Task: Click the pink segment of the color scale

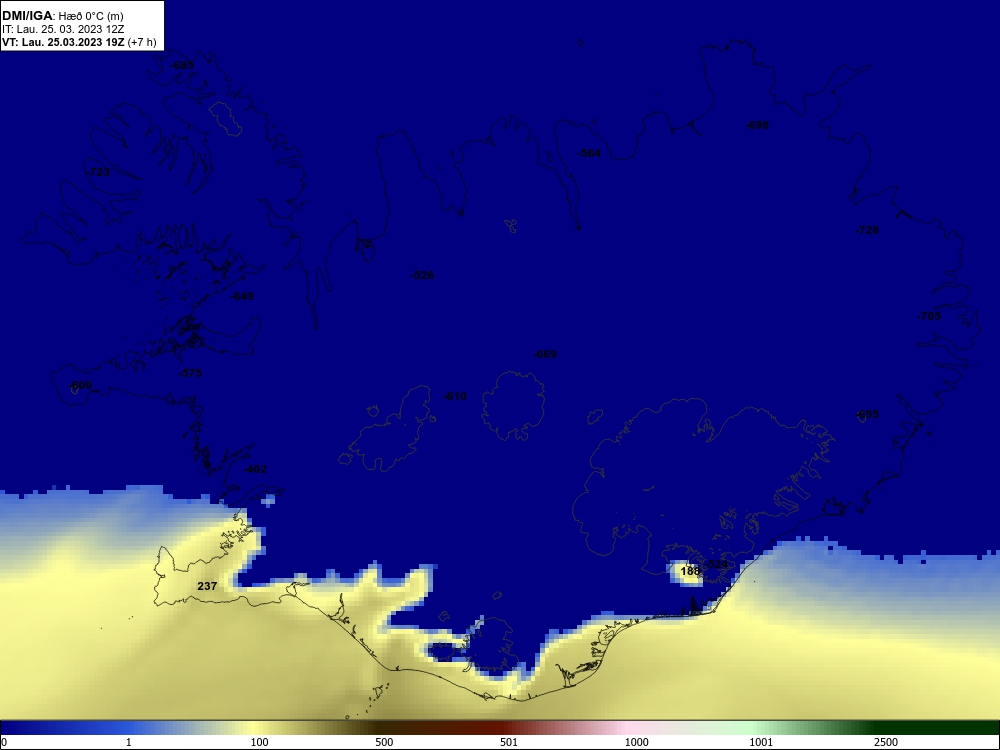Action: (x=628, y=728)
